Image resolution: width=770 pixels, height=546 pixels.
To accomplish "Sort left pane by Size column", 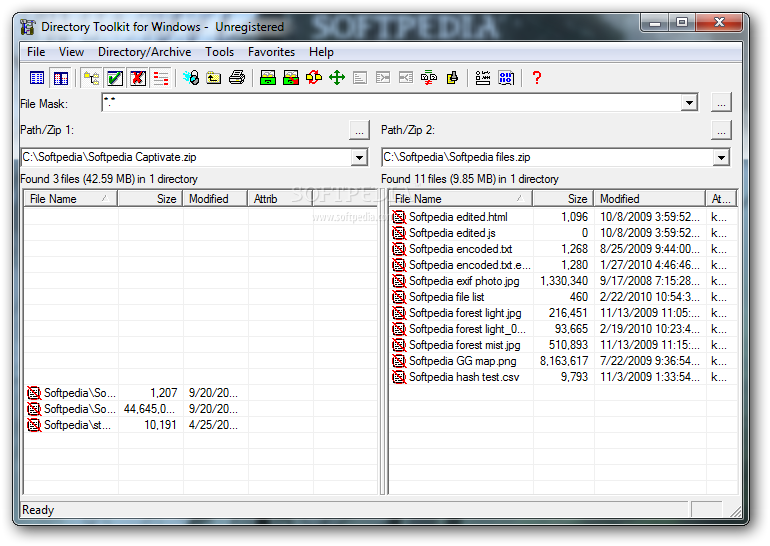I will pos(150,198).
